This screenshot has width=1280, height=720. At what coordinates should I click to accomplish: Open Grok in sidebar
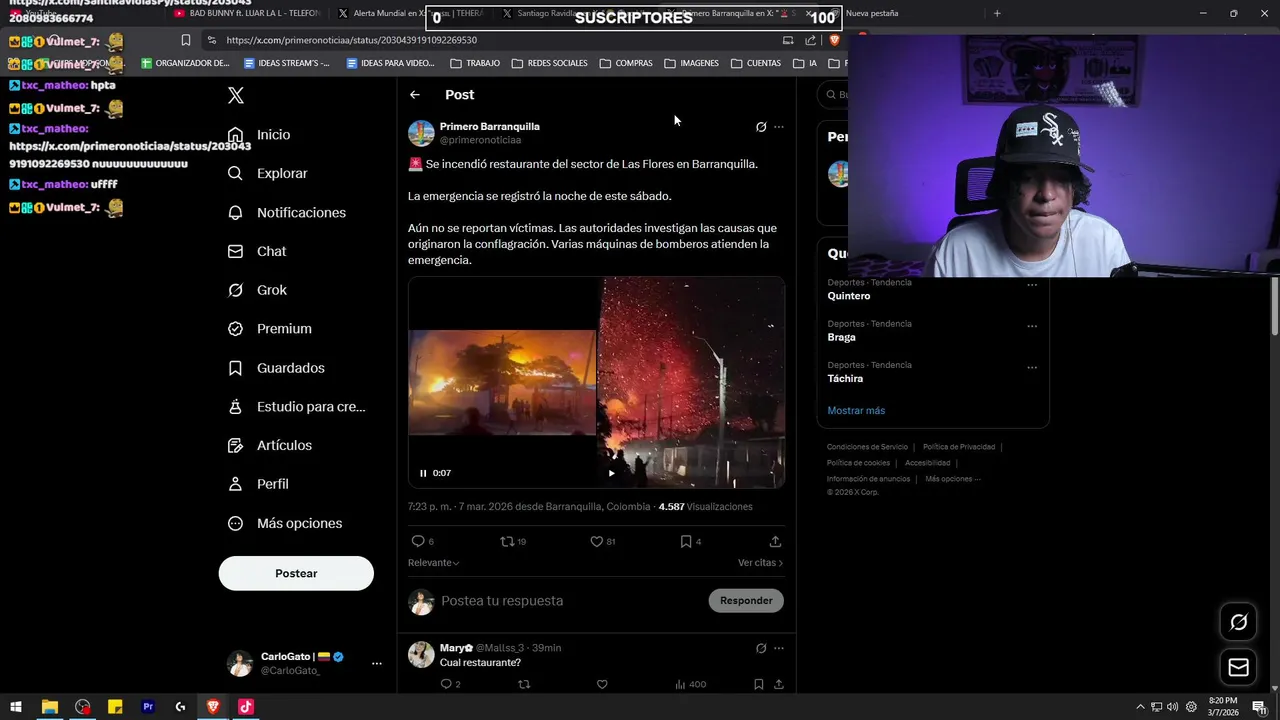coord(257,290)
